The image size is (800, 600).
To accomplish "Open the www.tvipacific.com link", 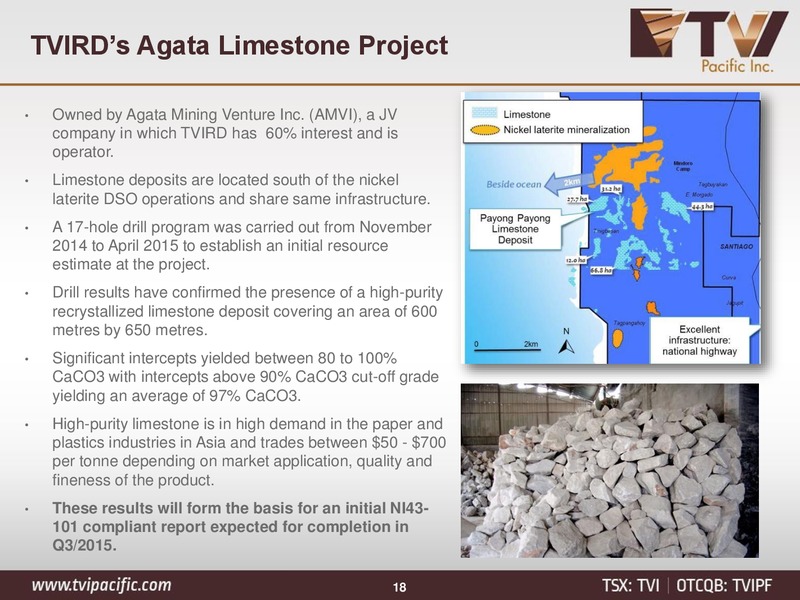I will [102, 585].
